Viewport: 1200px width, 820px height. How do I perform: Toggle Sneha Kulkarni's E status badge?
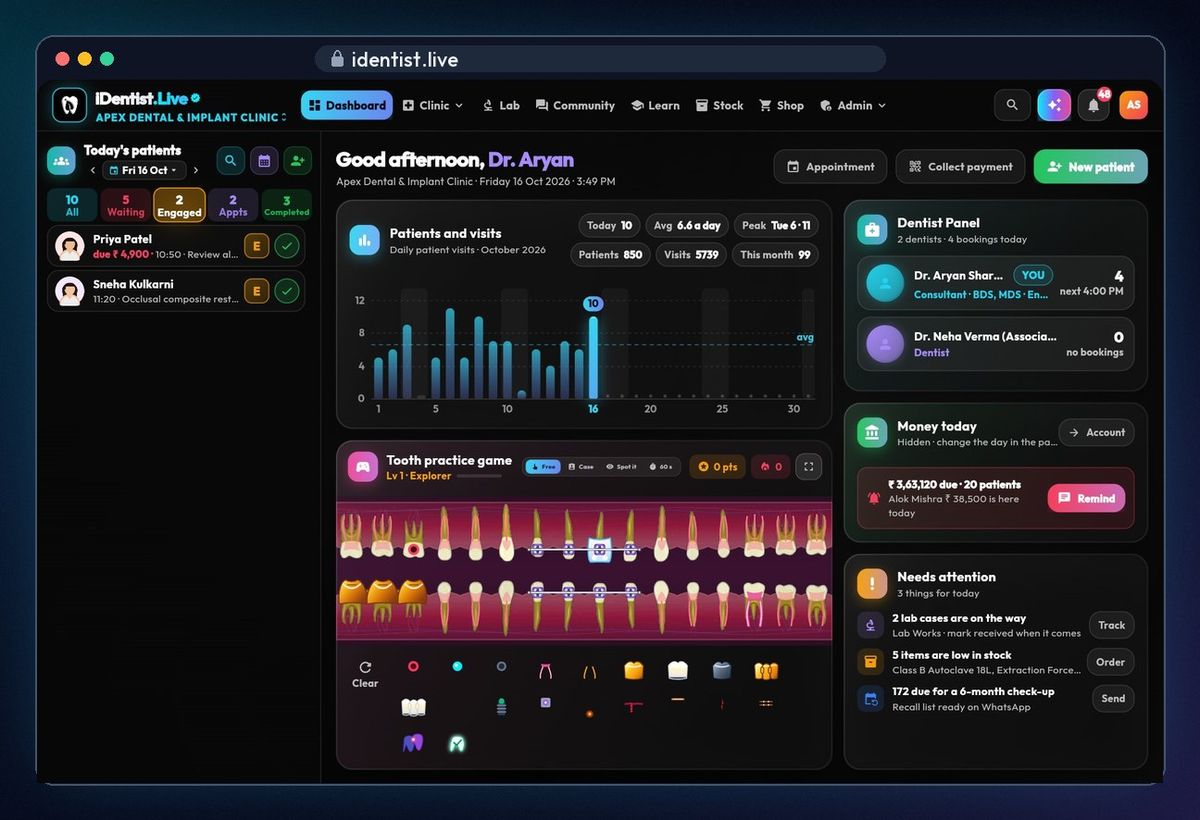coord(256,291)
